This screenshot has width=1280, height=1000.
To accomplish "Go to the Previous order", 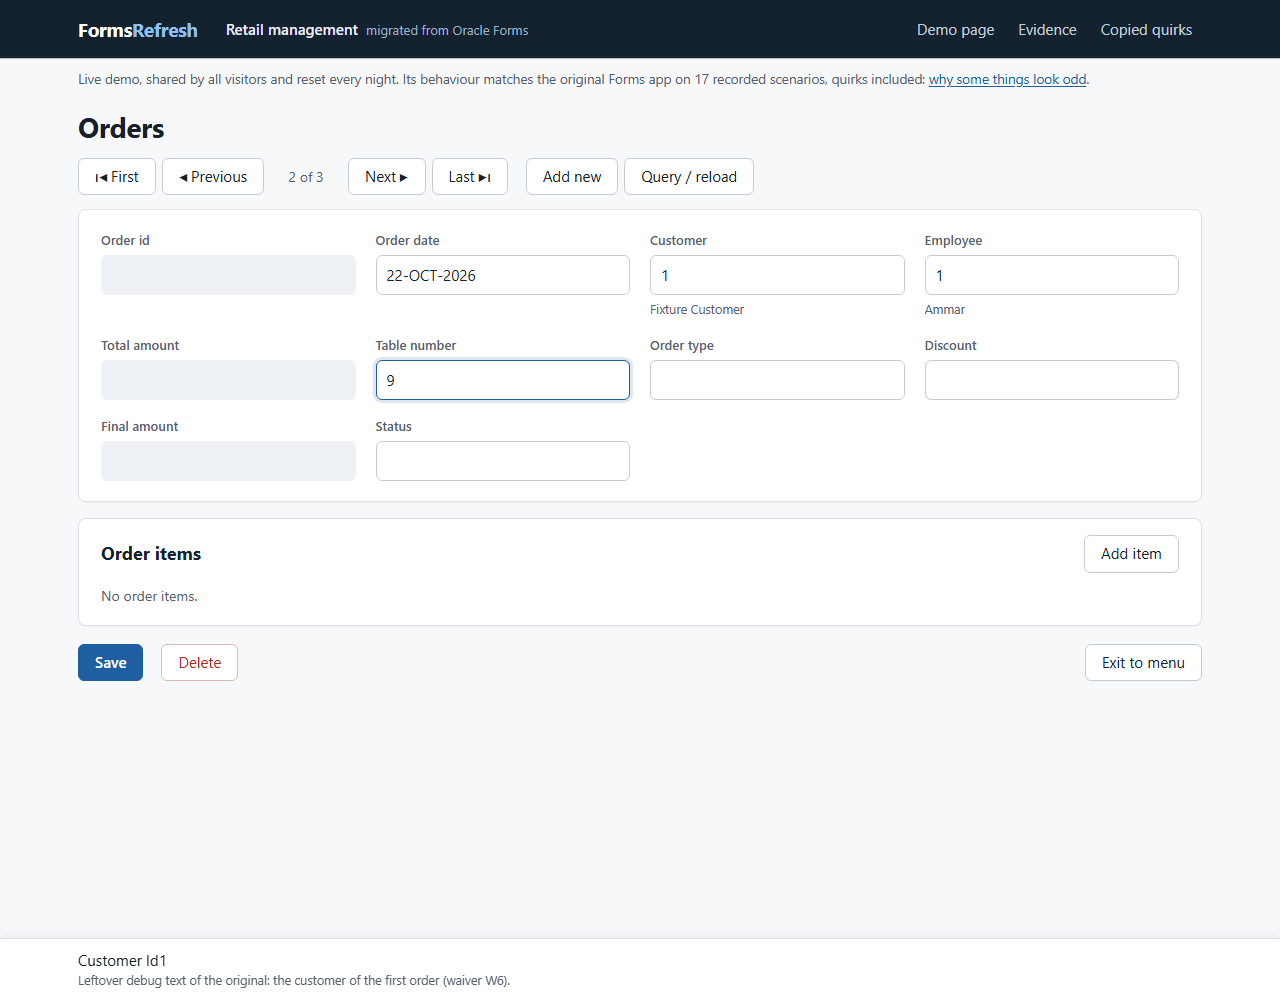I will pyautogui.click(x=213, y=177).
